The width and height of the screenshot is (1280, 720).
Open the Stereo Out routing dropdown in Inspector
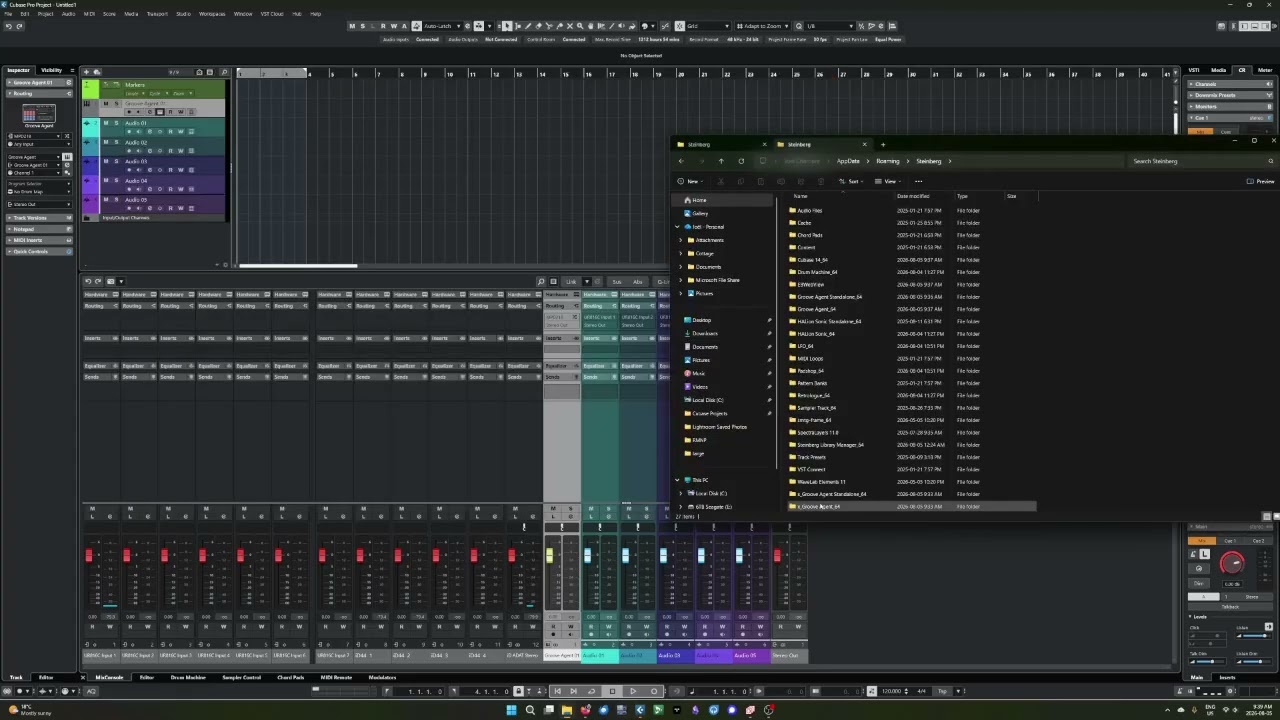point(39,204)
